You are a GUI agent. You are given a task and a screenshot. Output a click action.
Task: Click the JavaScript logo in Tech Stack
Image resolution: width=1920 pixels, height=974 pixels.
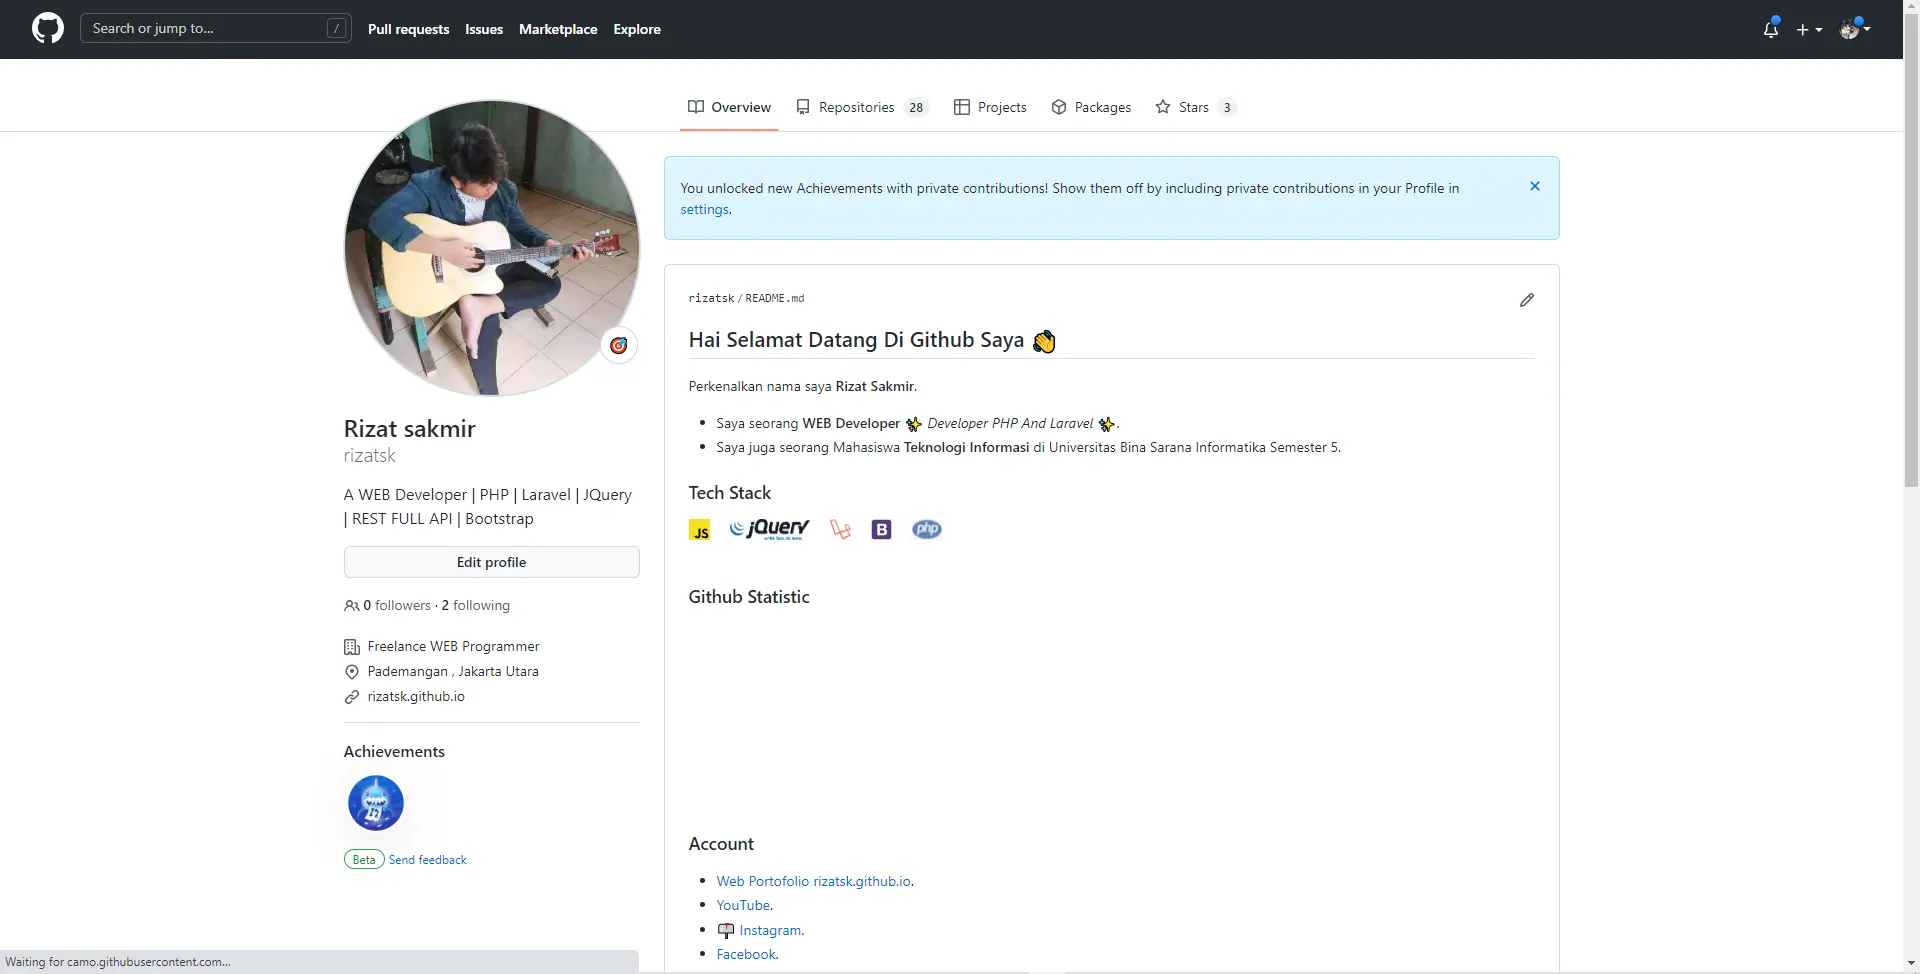700,530
